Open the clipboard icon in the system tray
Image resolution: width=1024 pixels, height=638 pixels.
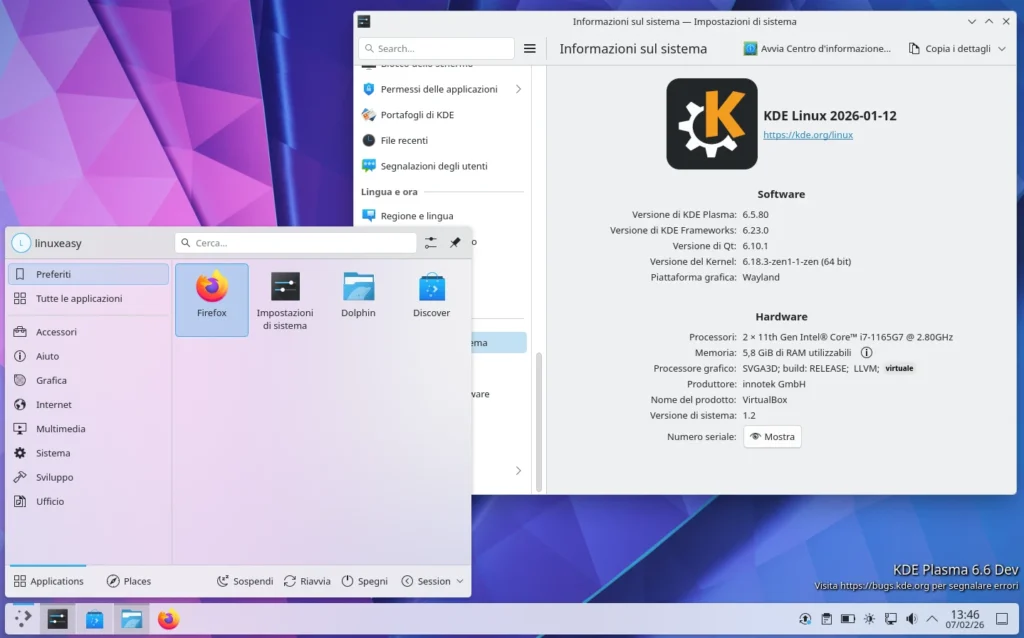point(828,618)
